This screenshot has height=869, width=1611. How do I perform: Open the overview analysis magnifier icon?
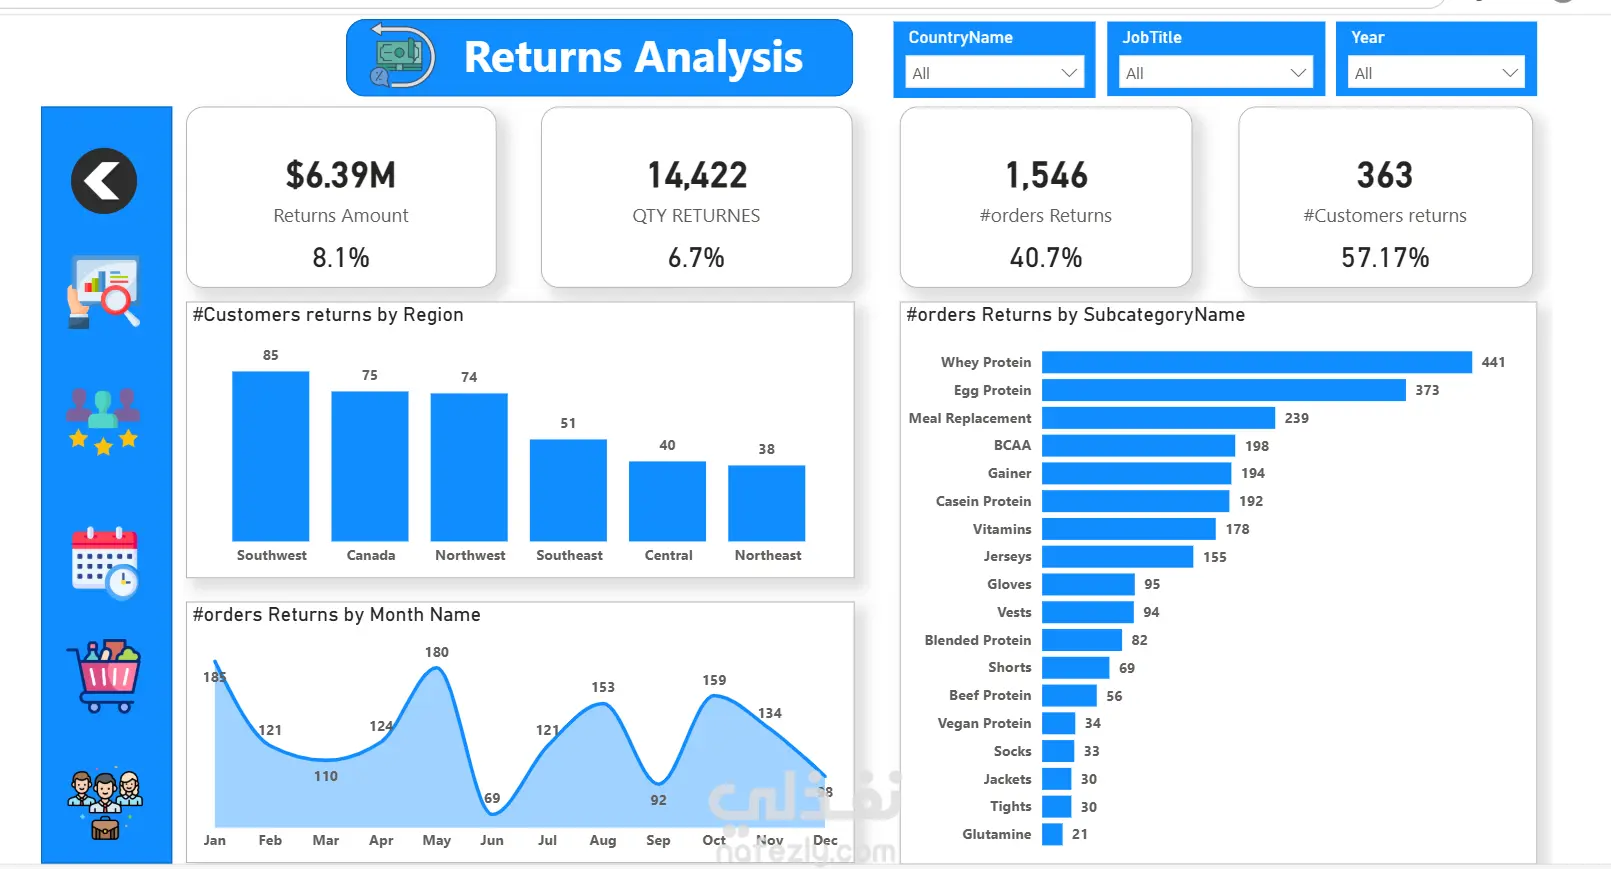coord(104,292)
